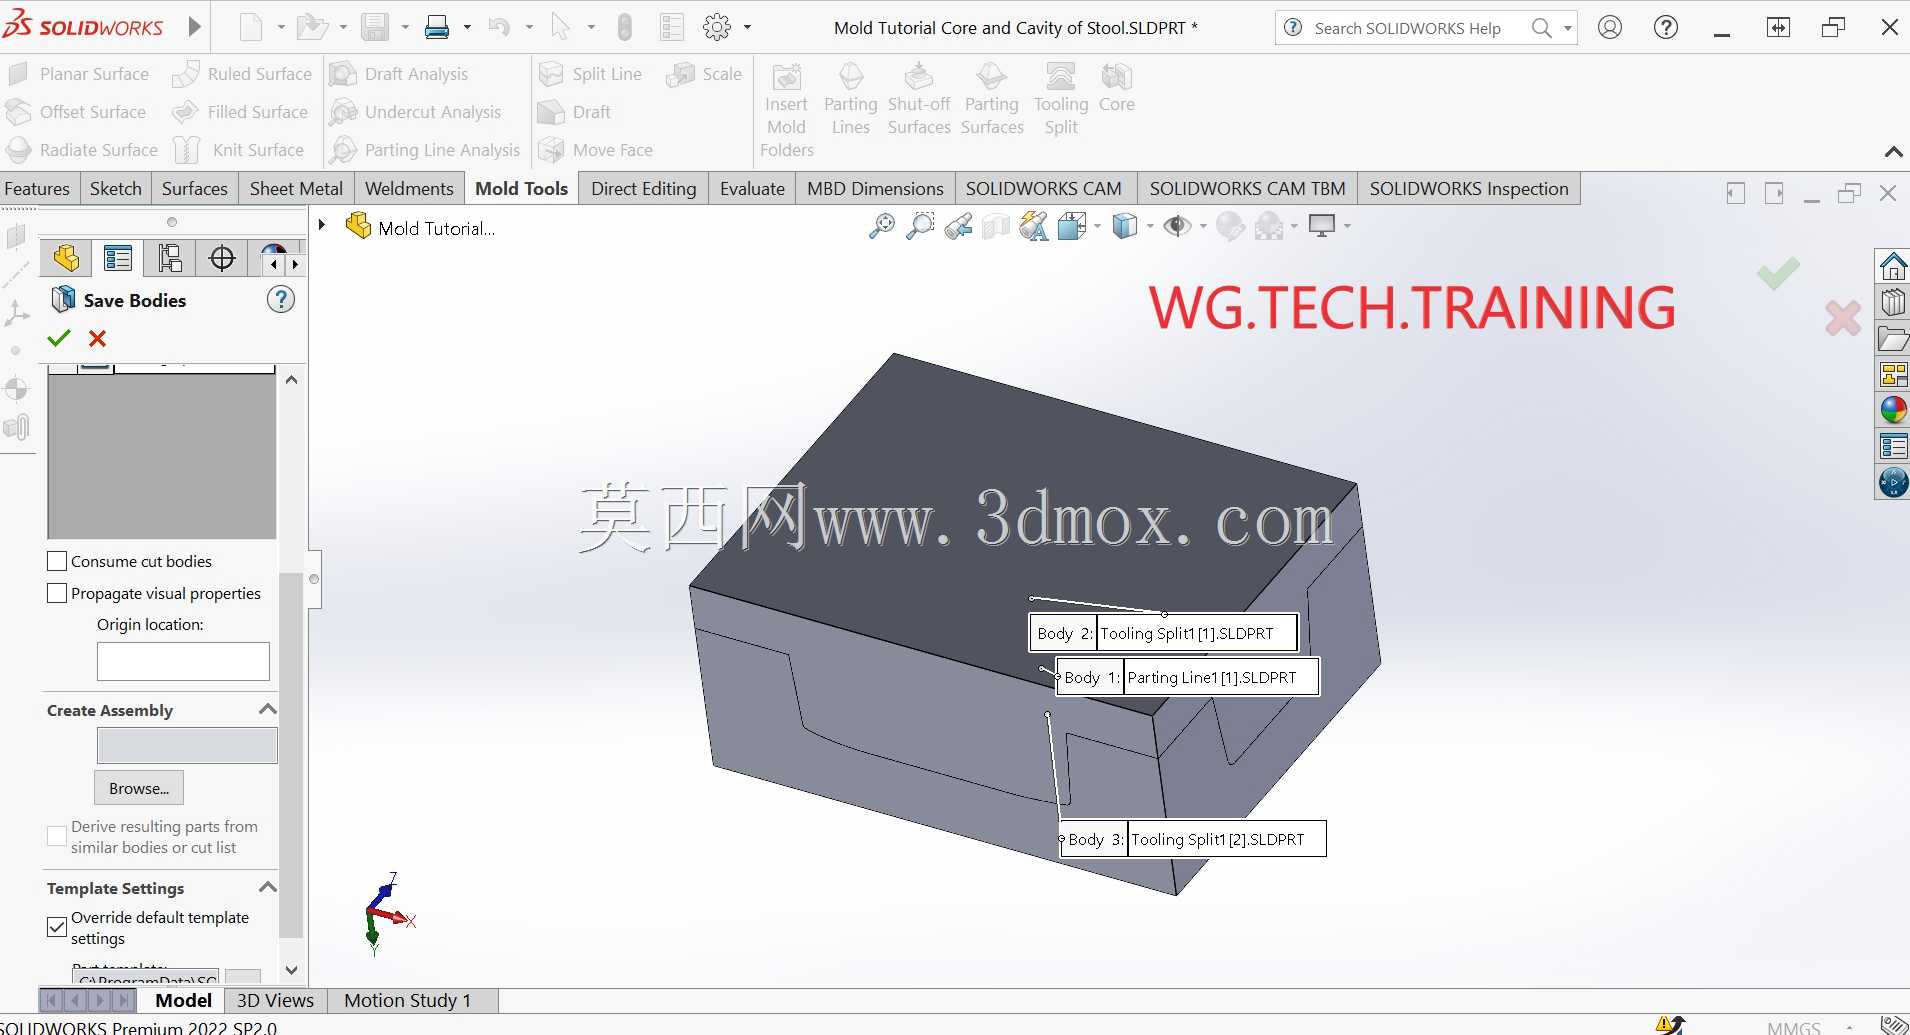Image resolution: width=1910 pixels, height=1035 pixels.
Task: Click the Search SOLIDWORKS Help field
Action: point(1409,28)
